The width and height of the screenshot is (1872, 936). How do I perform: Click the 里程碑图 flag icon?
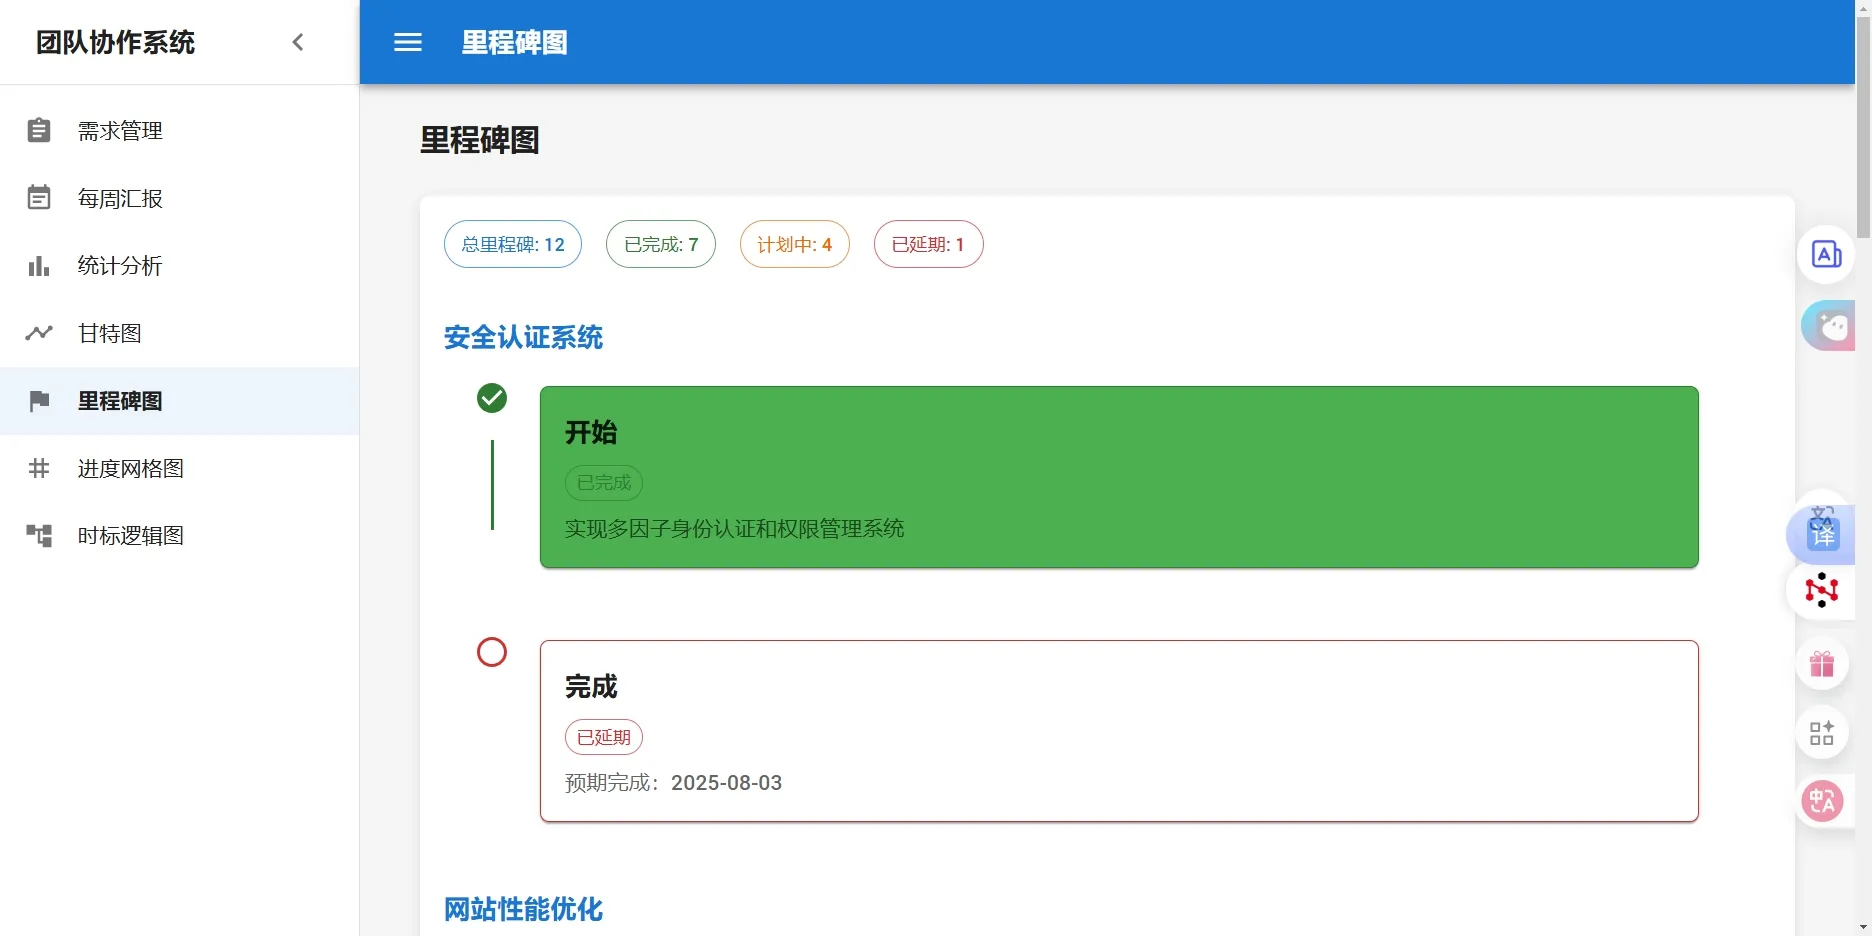pyautogui.click(x=39, y=401)
